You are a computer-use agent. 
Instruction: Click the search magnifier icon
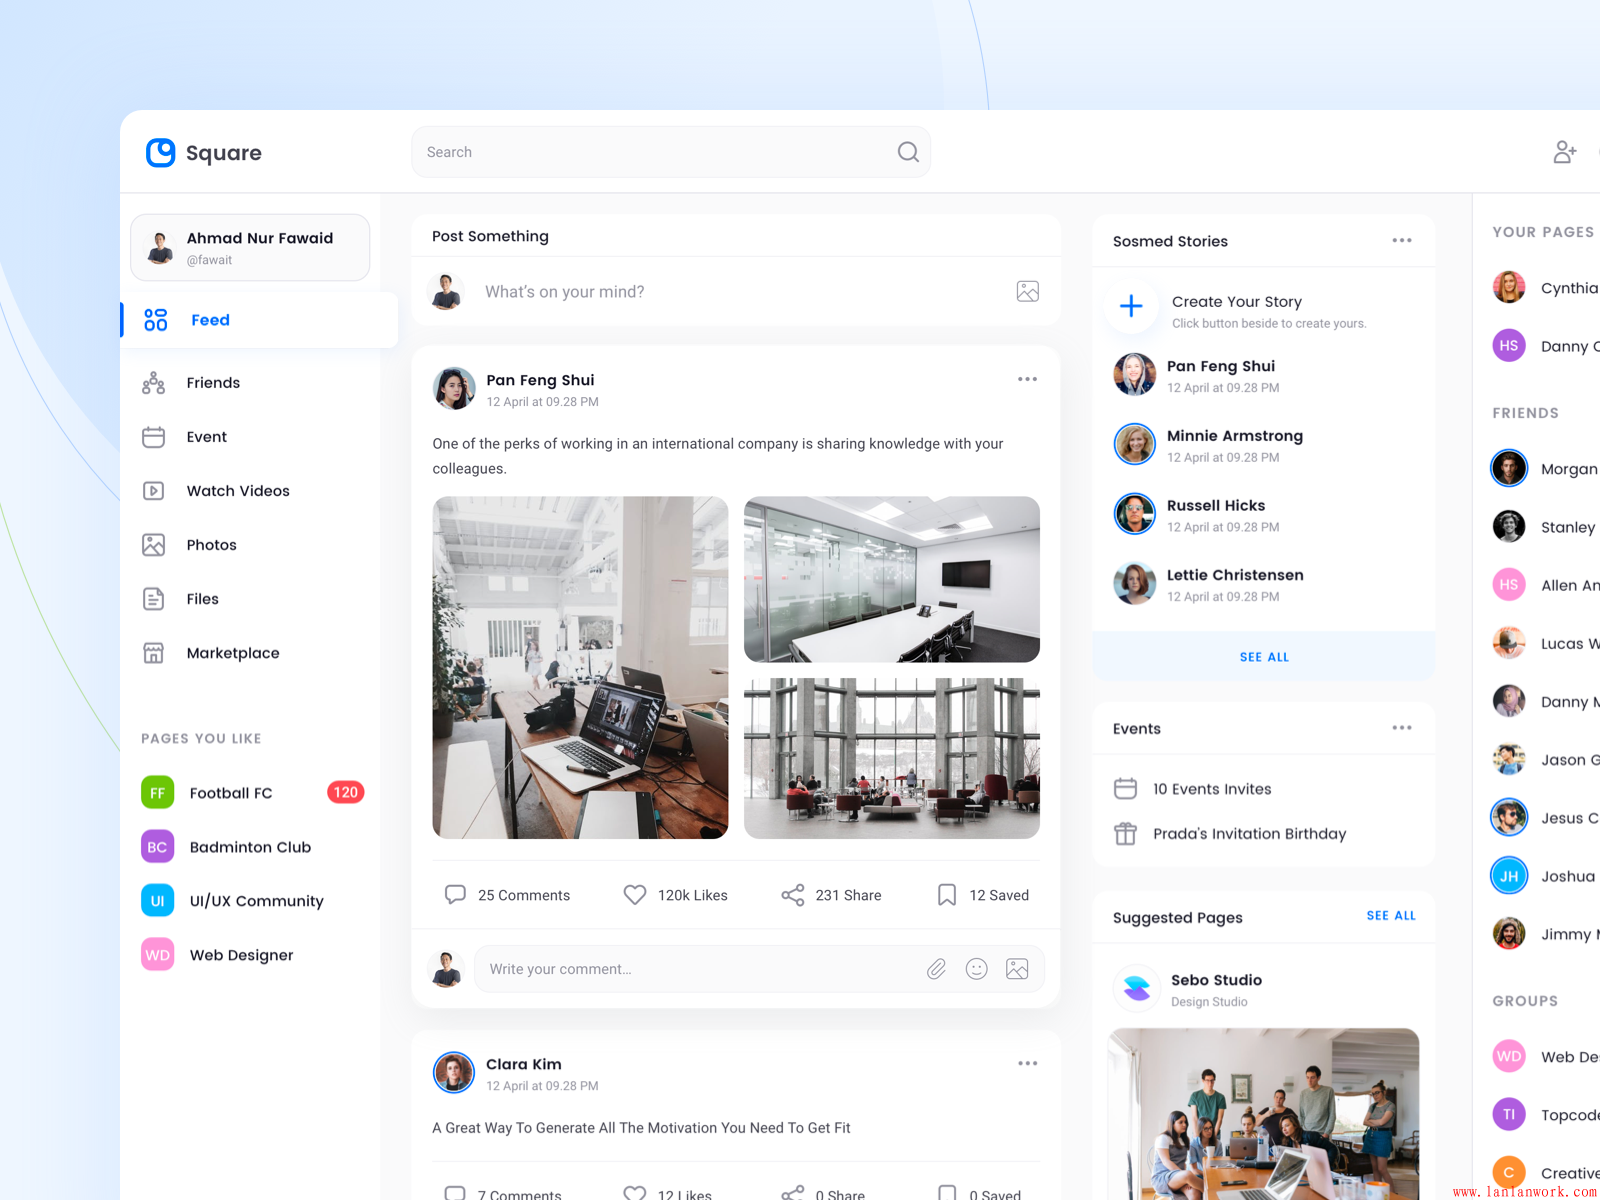pos(907,152)
